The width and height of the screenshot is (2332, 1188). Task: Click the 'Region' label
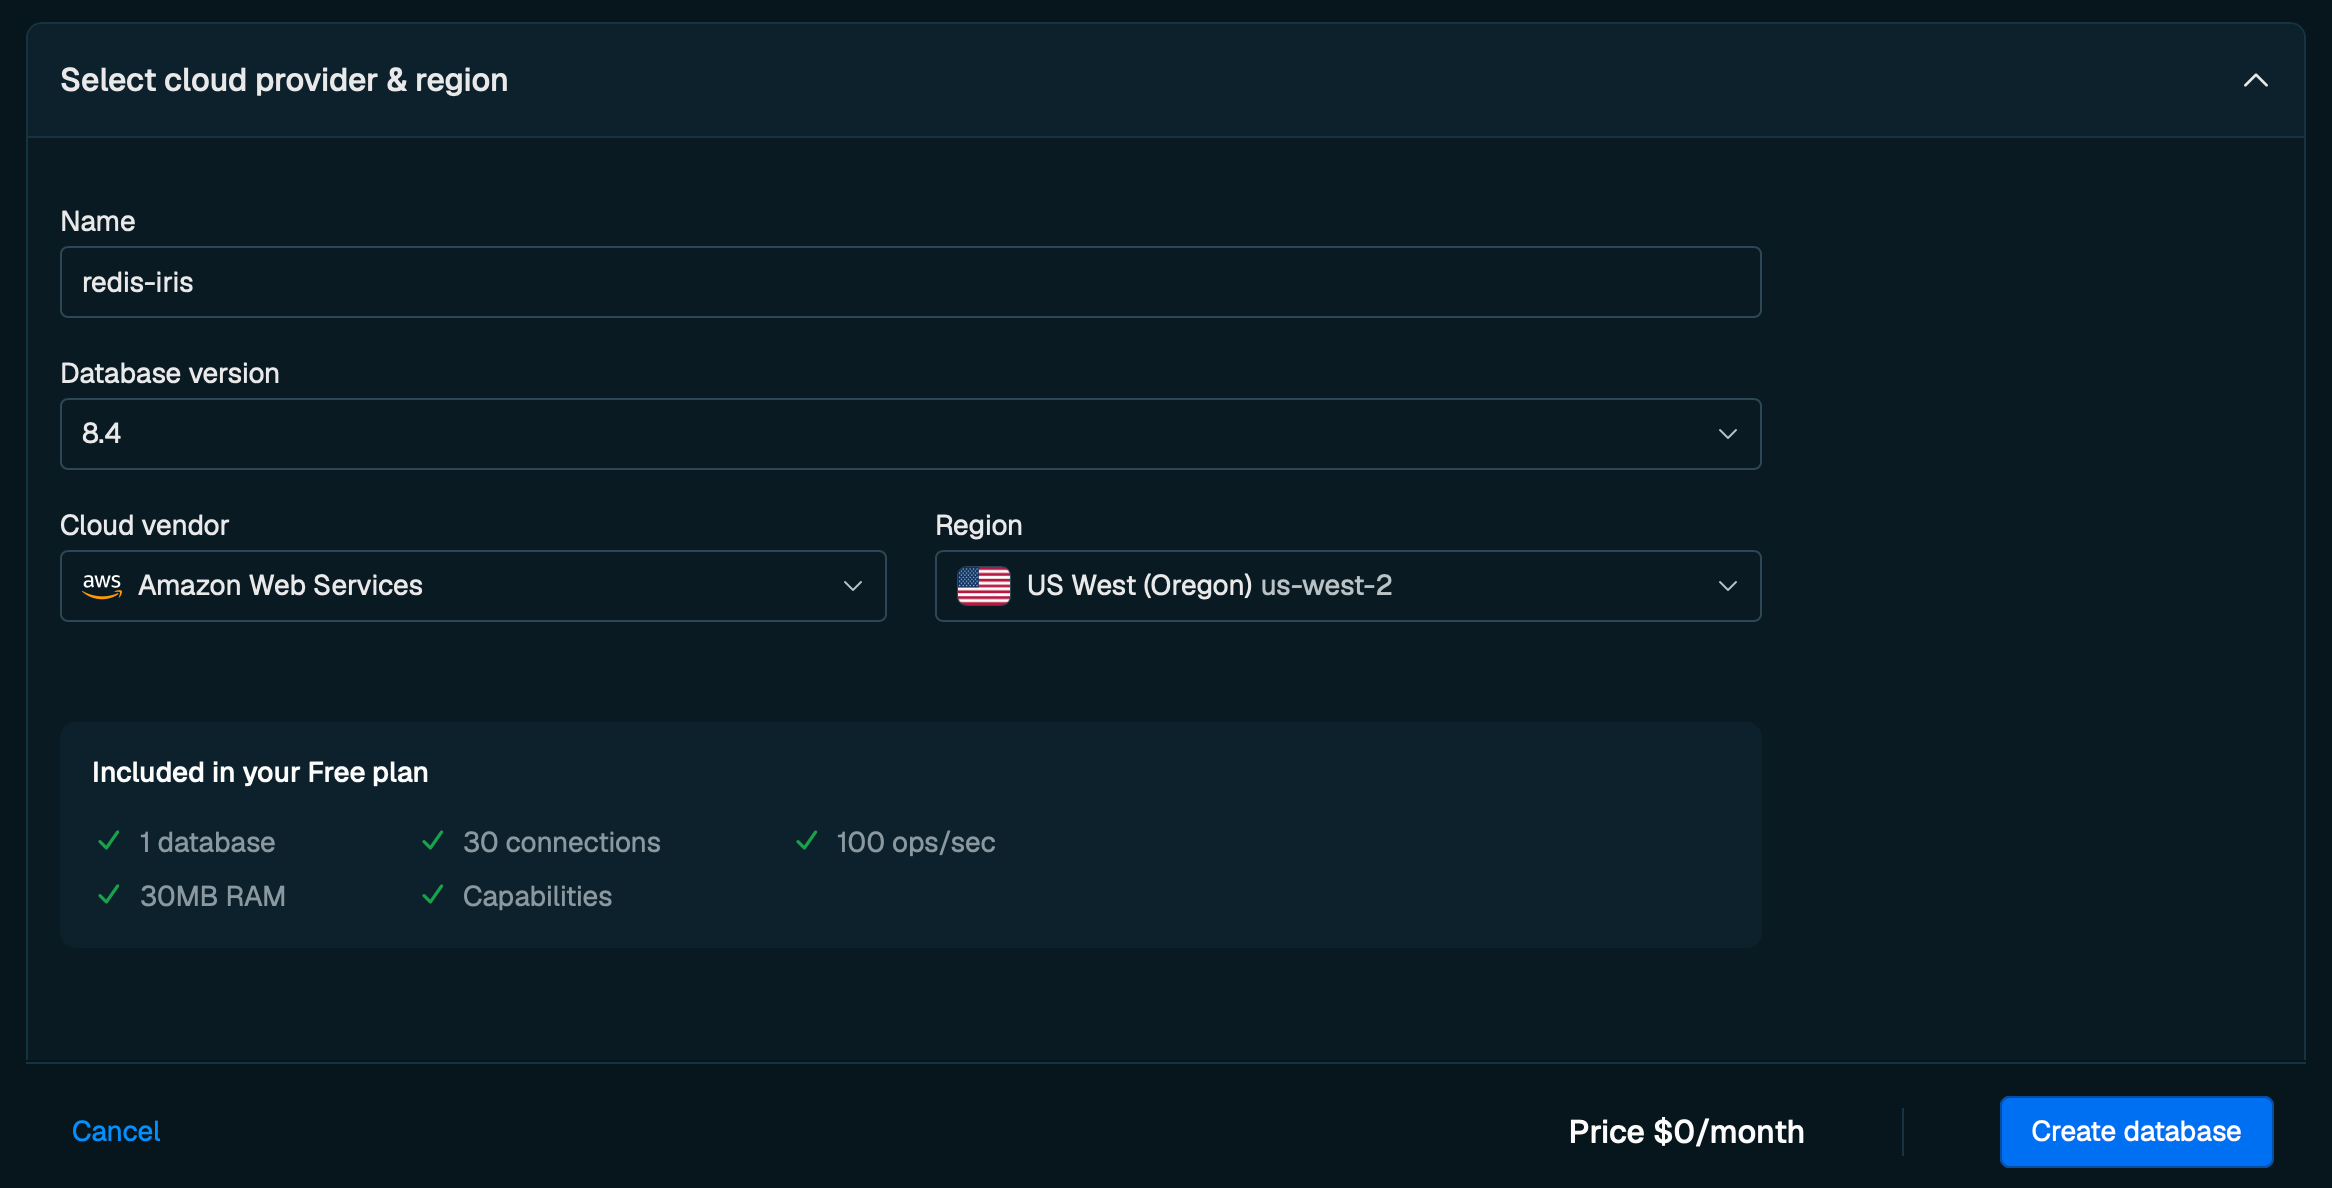click(979, 525)
